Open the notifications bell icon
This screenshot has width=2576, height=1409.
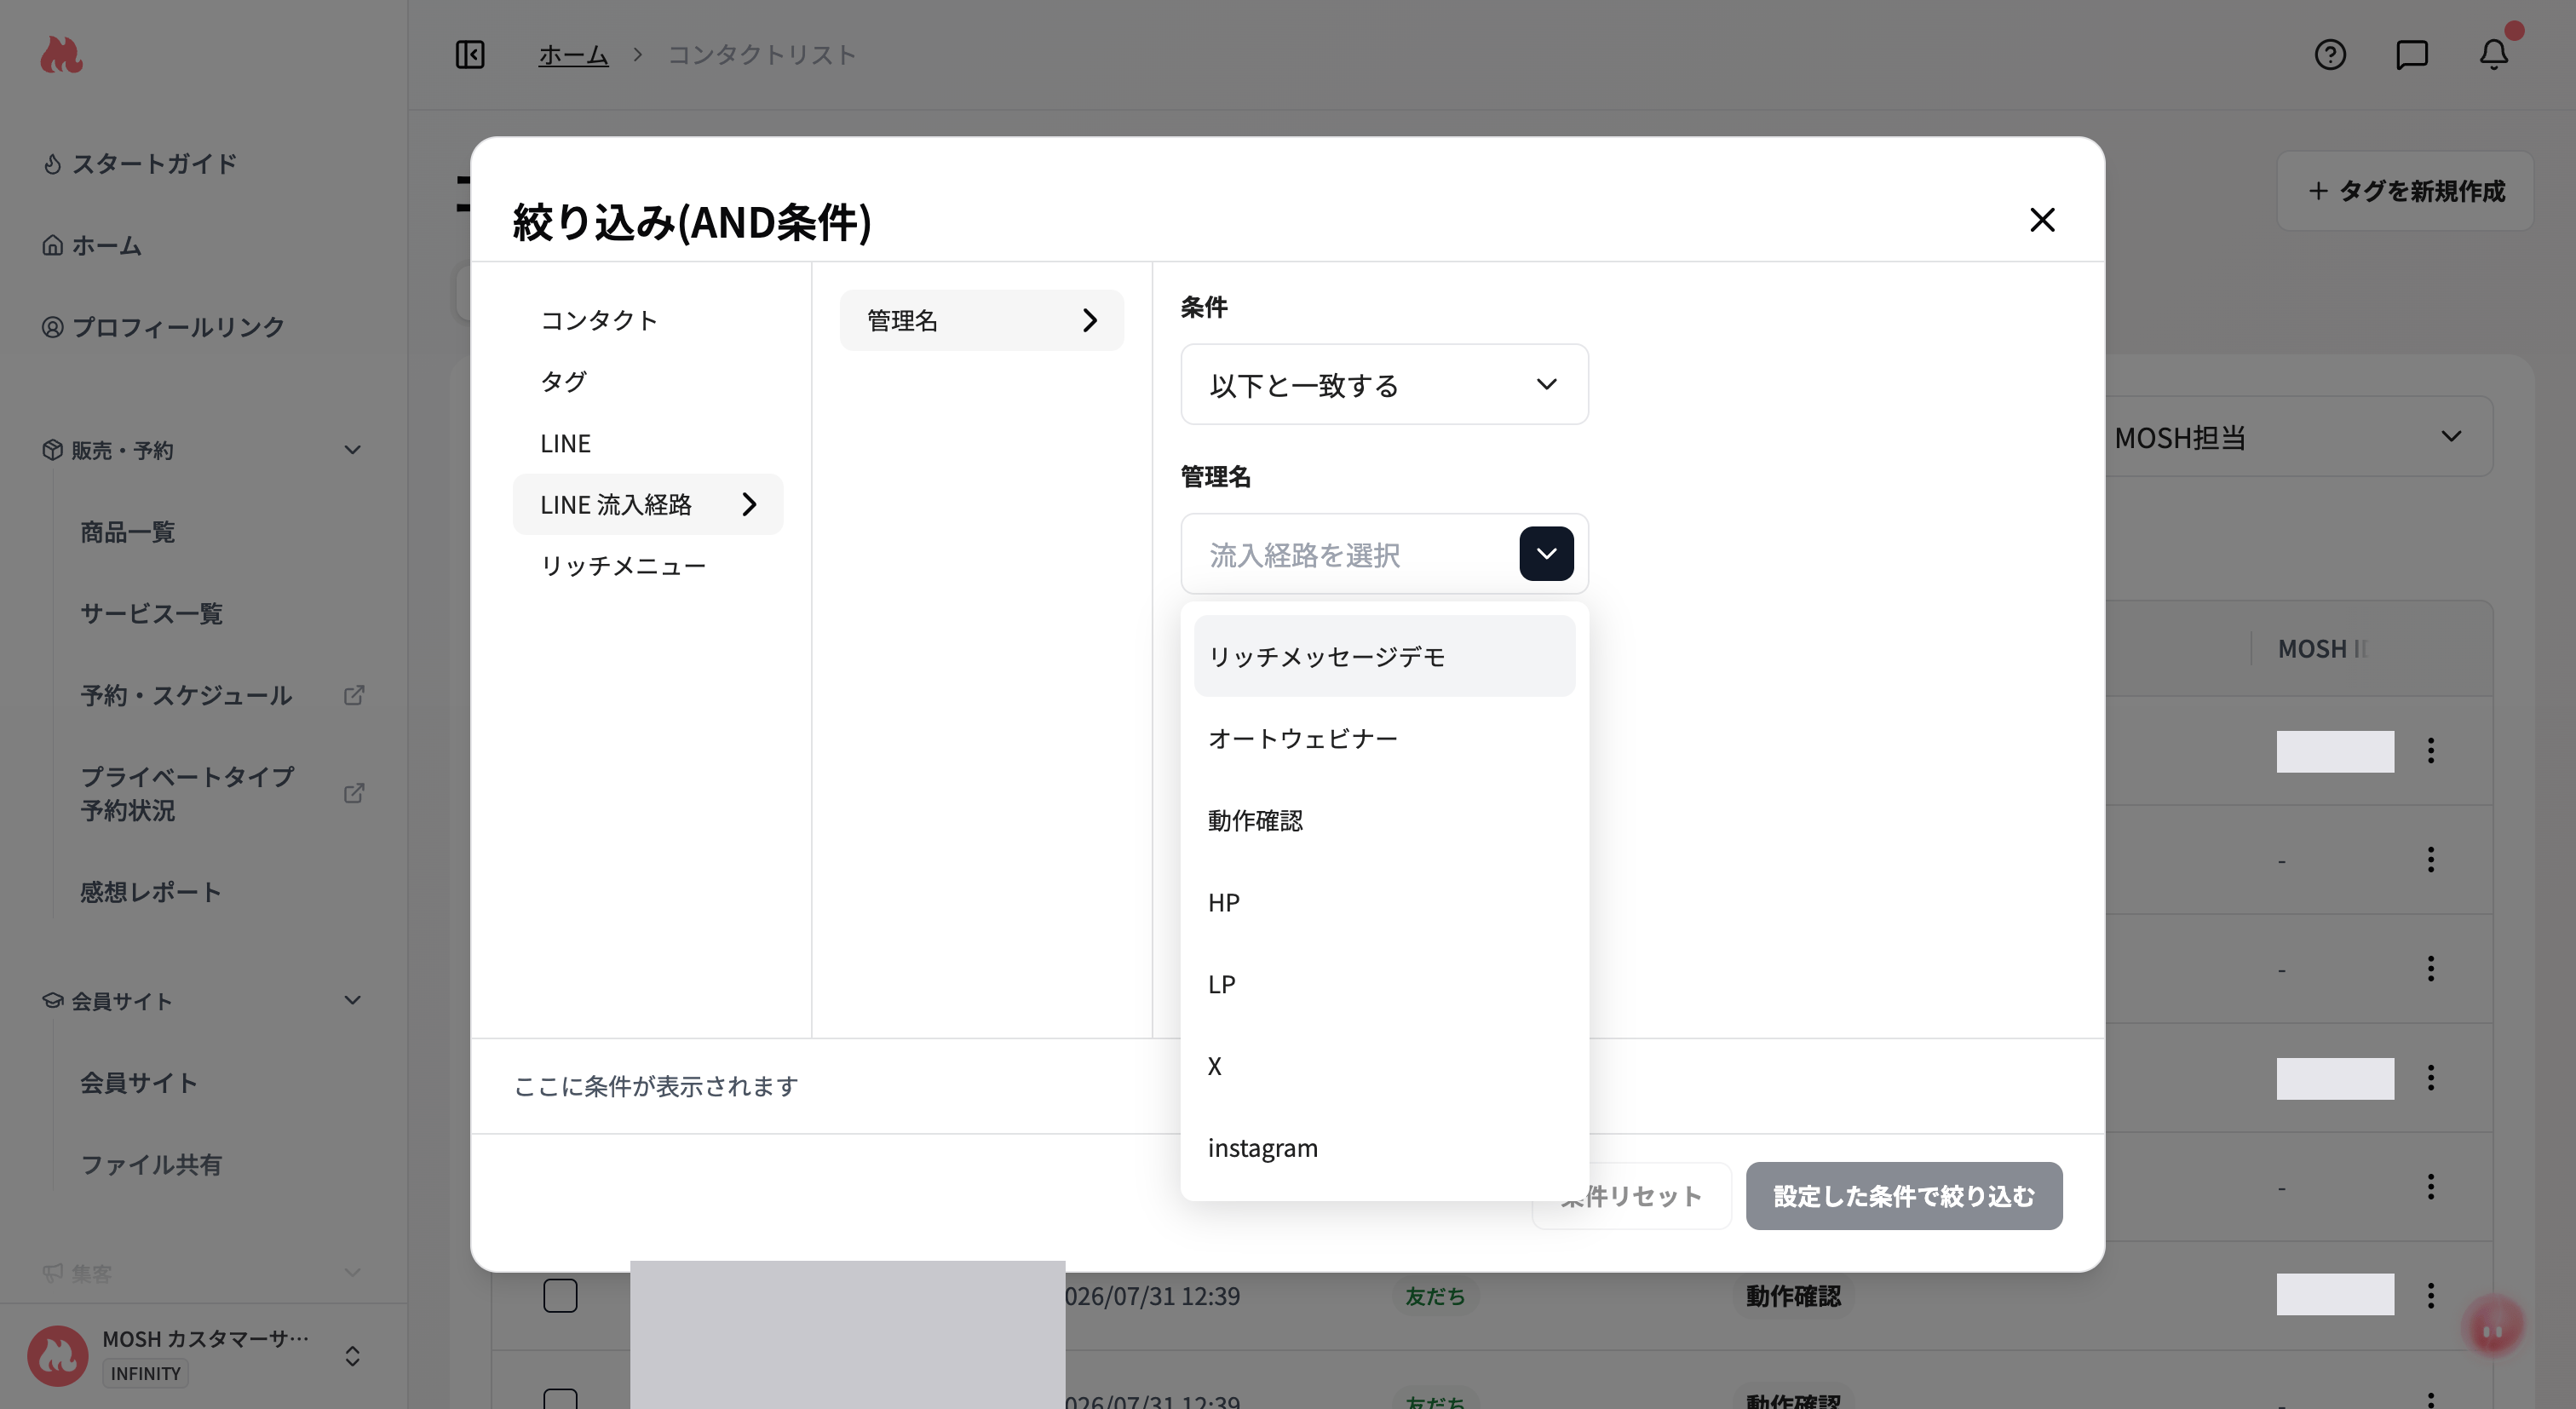(x=2494, y=54)
